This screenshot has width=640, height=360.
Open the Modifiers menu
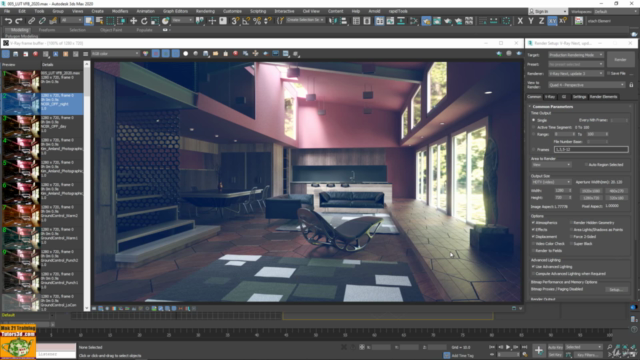point(120,11)
